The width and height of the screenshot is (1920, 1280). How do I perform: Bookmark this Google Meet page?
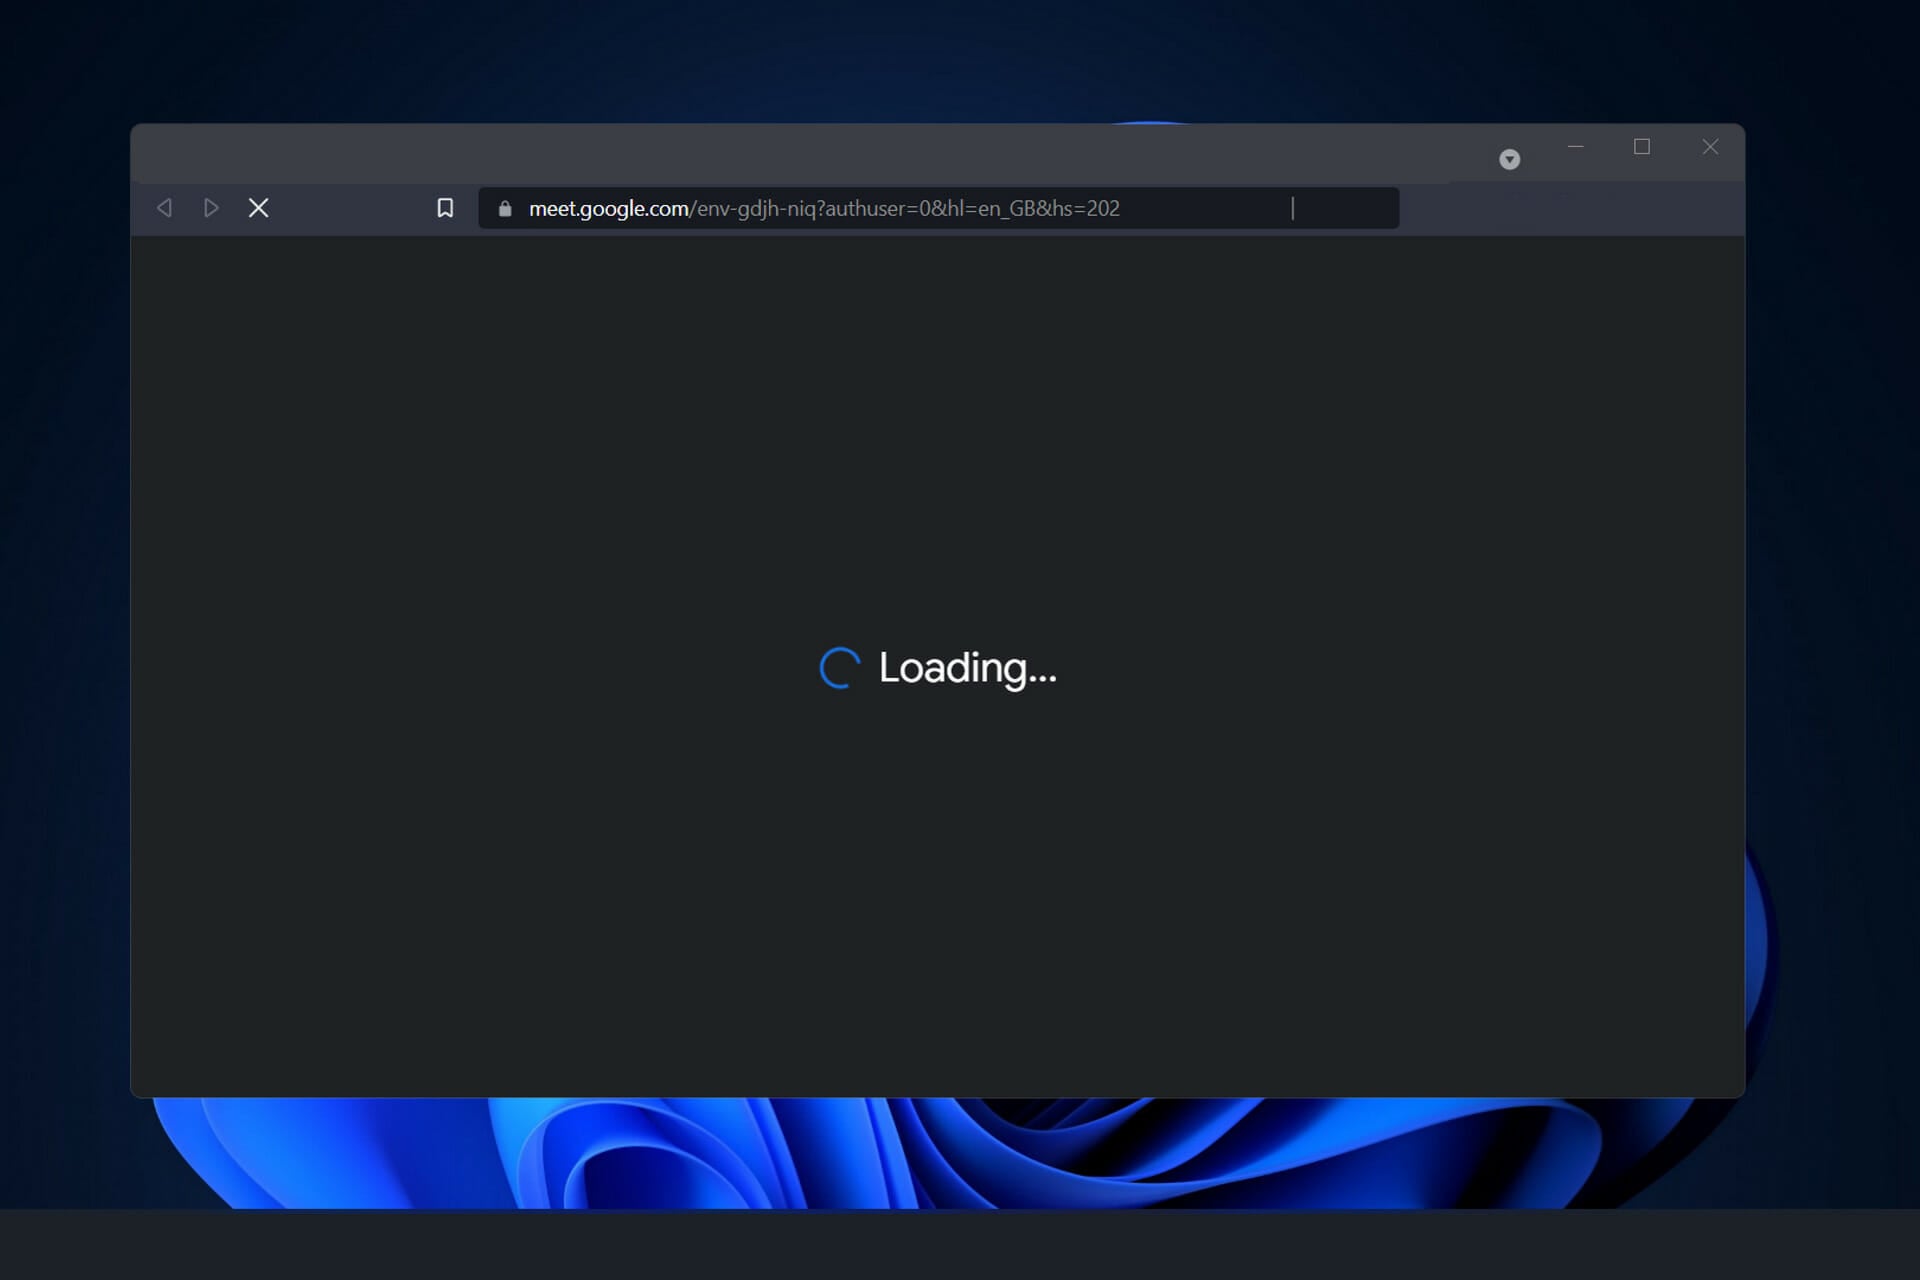tap(445, 208)
